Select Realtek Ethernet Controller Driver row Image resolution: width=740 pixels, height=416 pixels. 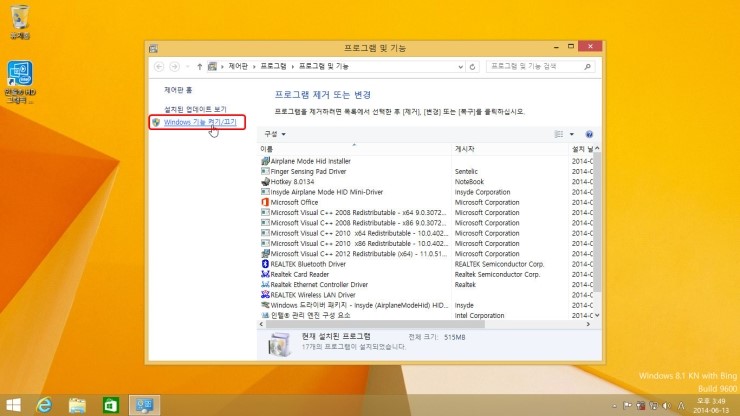point(425,285)
